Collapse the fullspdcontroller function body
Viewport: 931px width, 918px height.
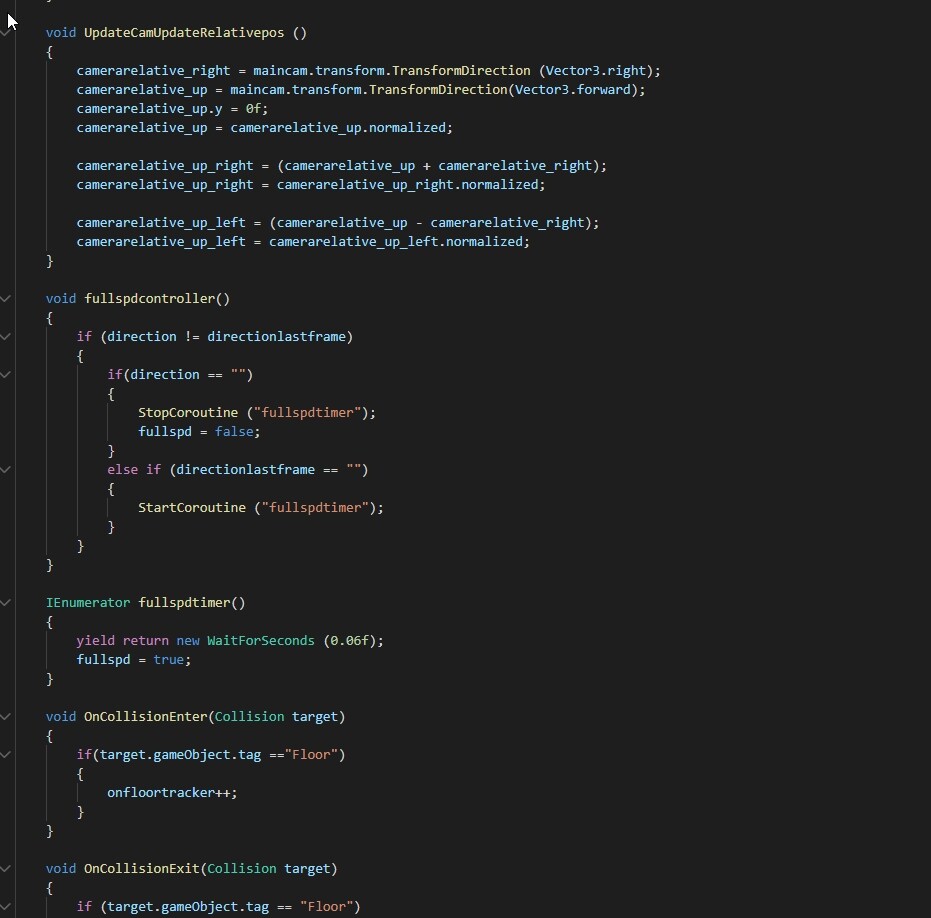point(7,298)
